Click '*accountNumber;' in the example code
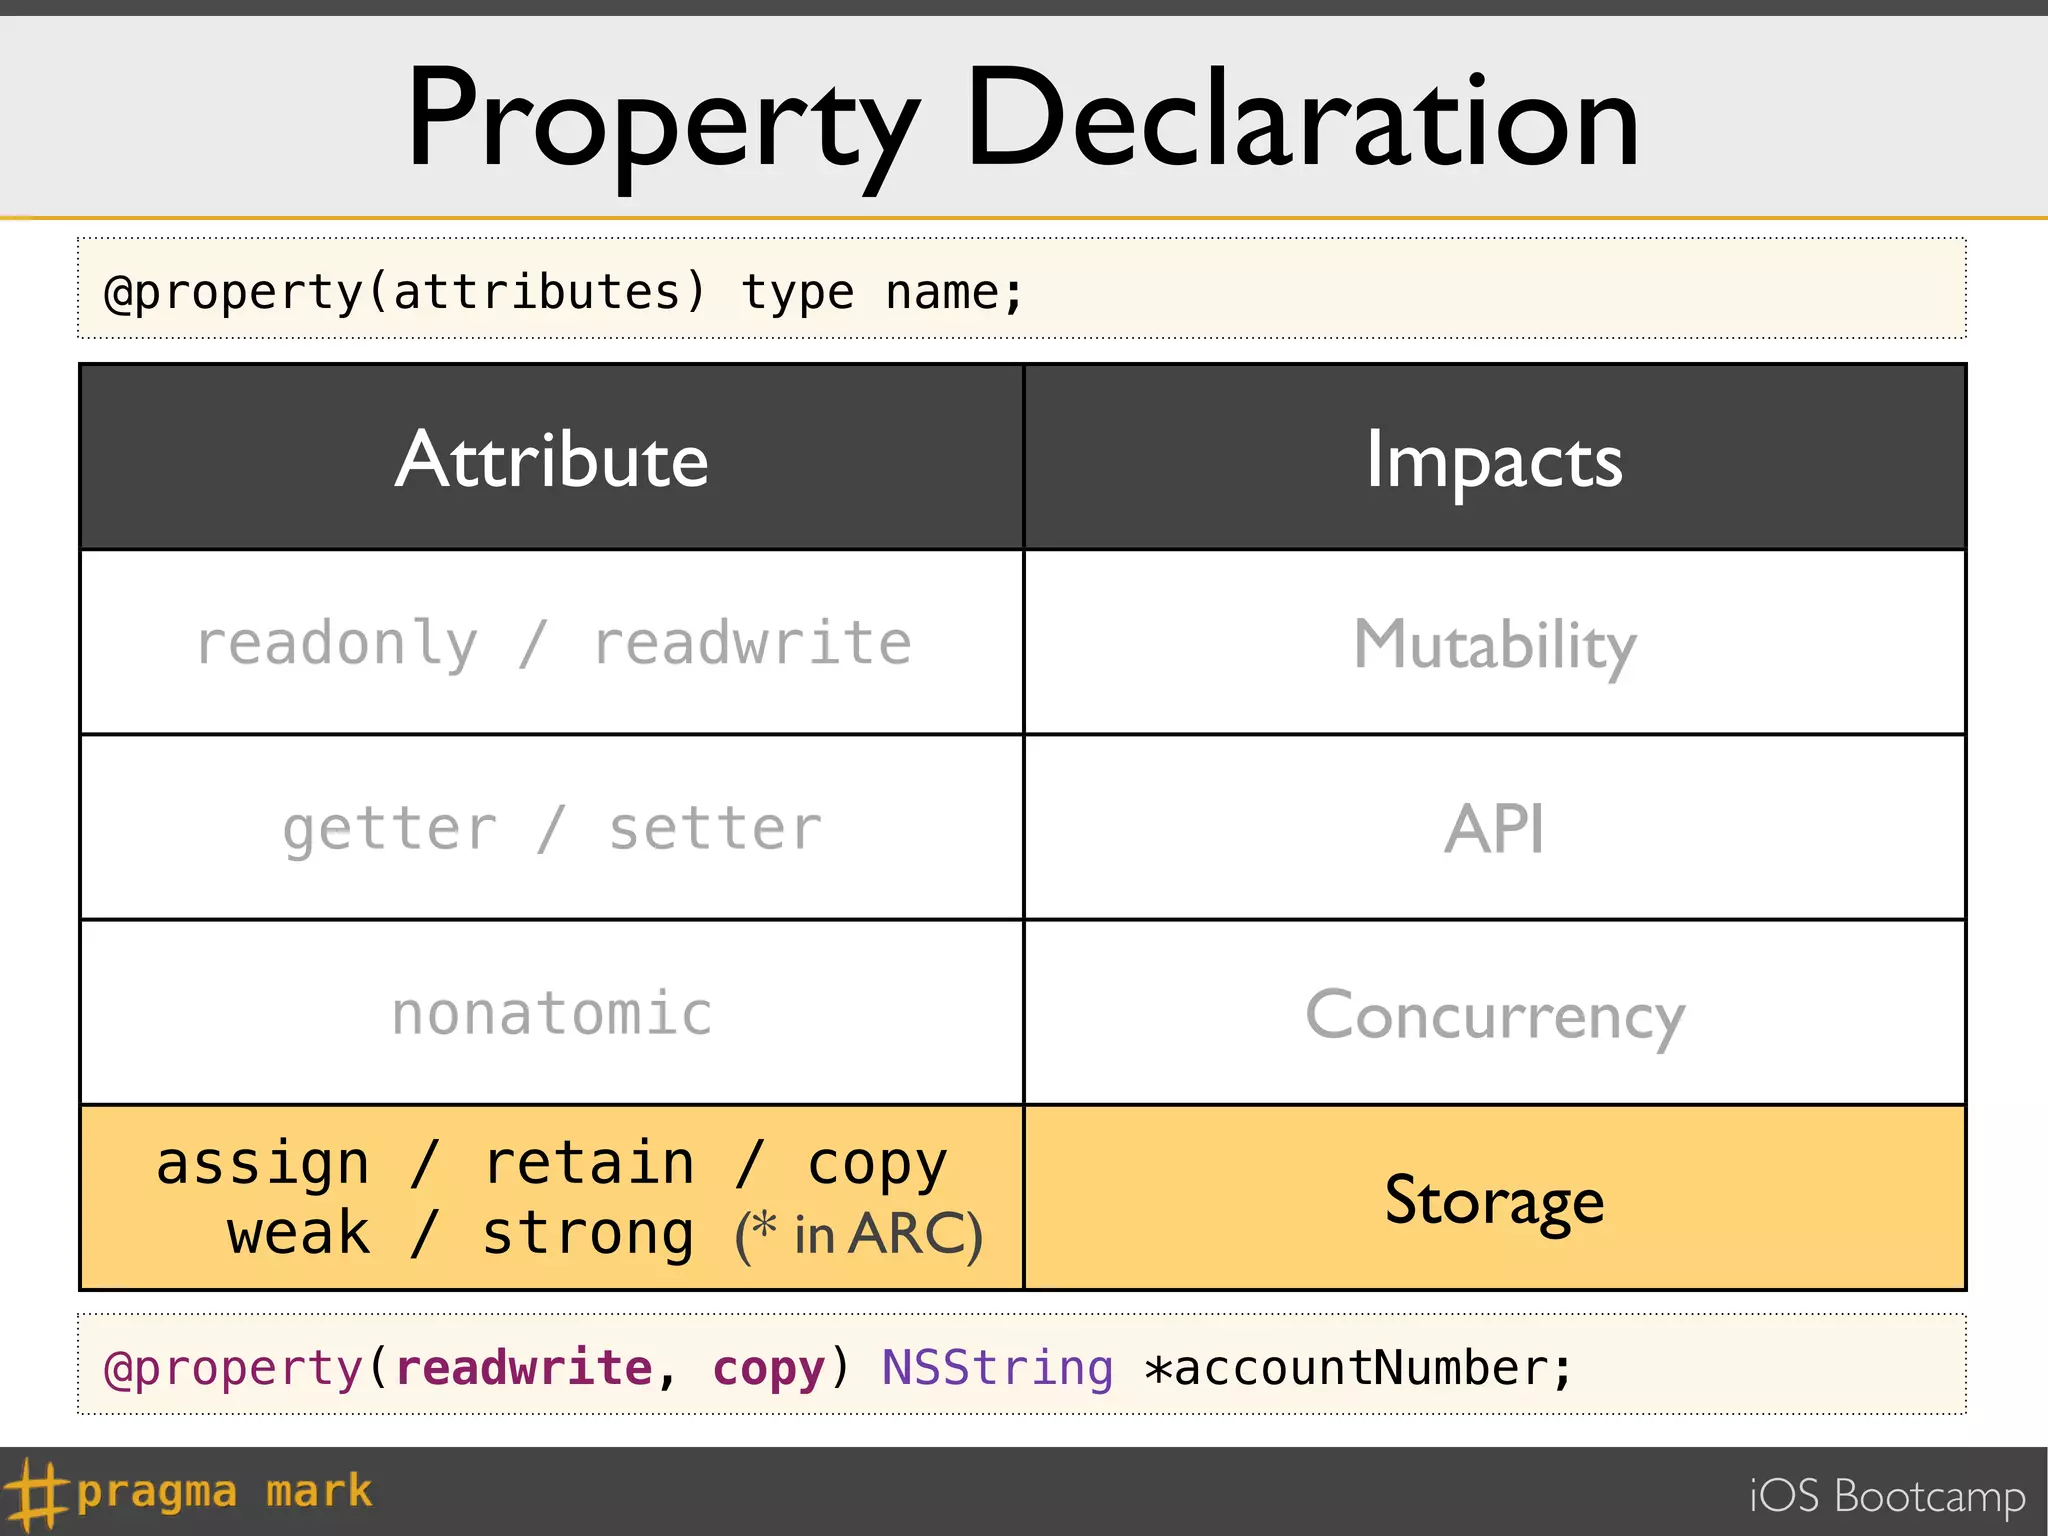This screenshot has height=1536, width=2048. tap(1359, 1367)
